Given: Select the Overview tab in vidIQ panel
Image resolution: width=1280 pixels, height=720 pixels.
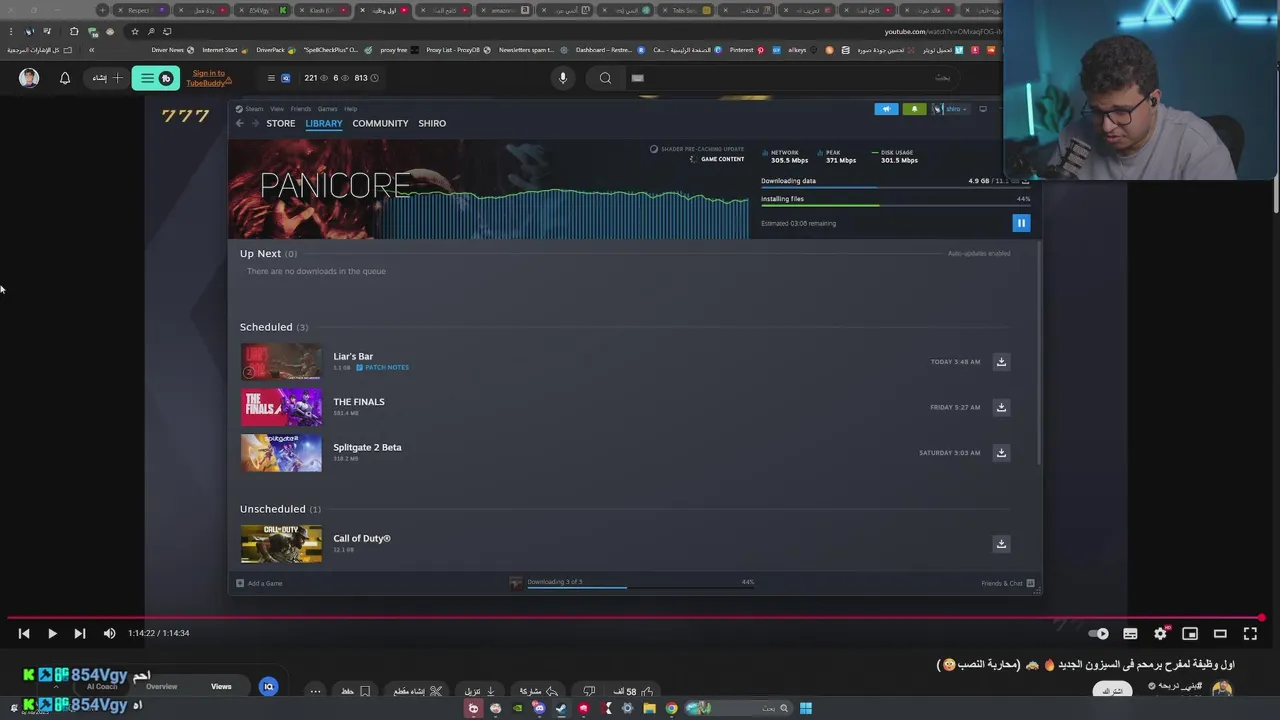Looking at the screenshot, I should 161,686.
